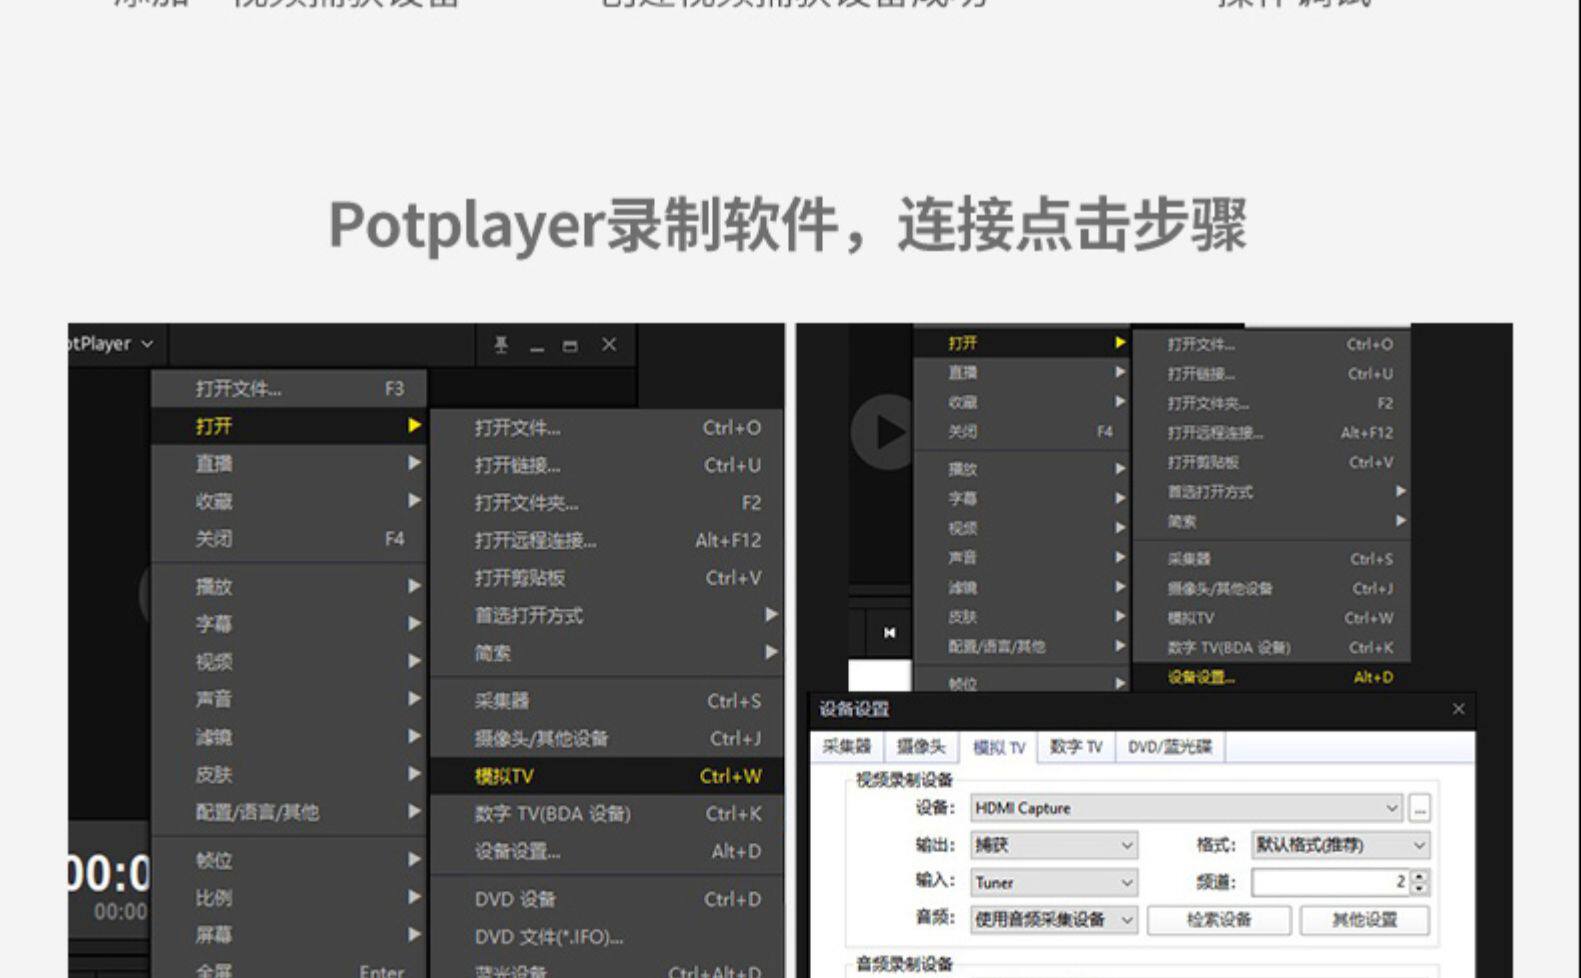Open 字幕 submenu in left window menu
The height and width of the screenshot is (978, 1581).
[x=290, y=624]
